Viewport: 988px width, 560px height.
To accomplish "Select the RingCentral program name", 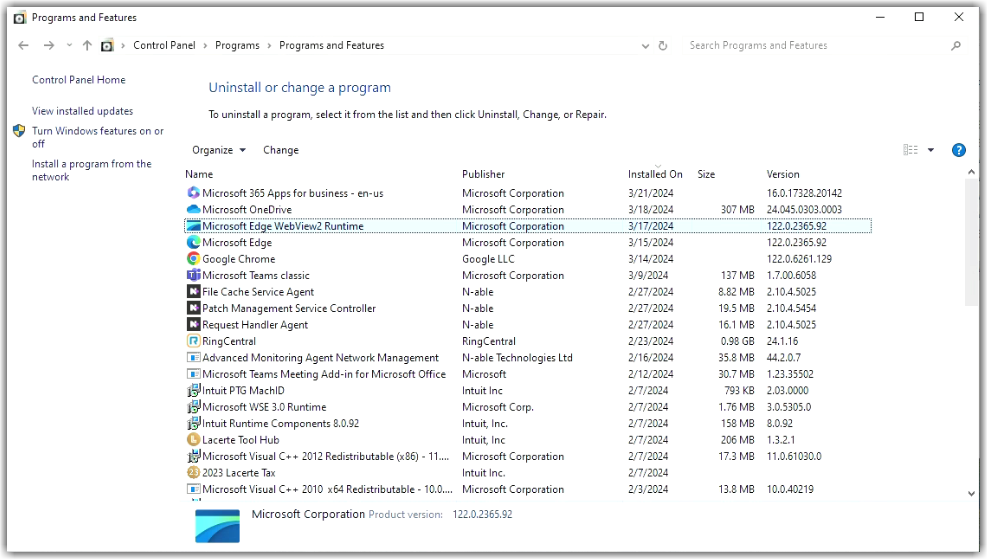I will (229, 341).
